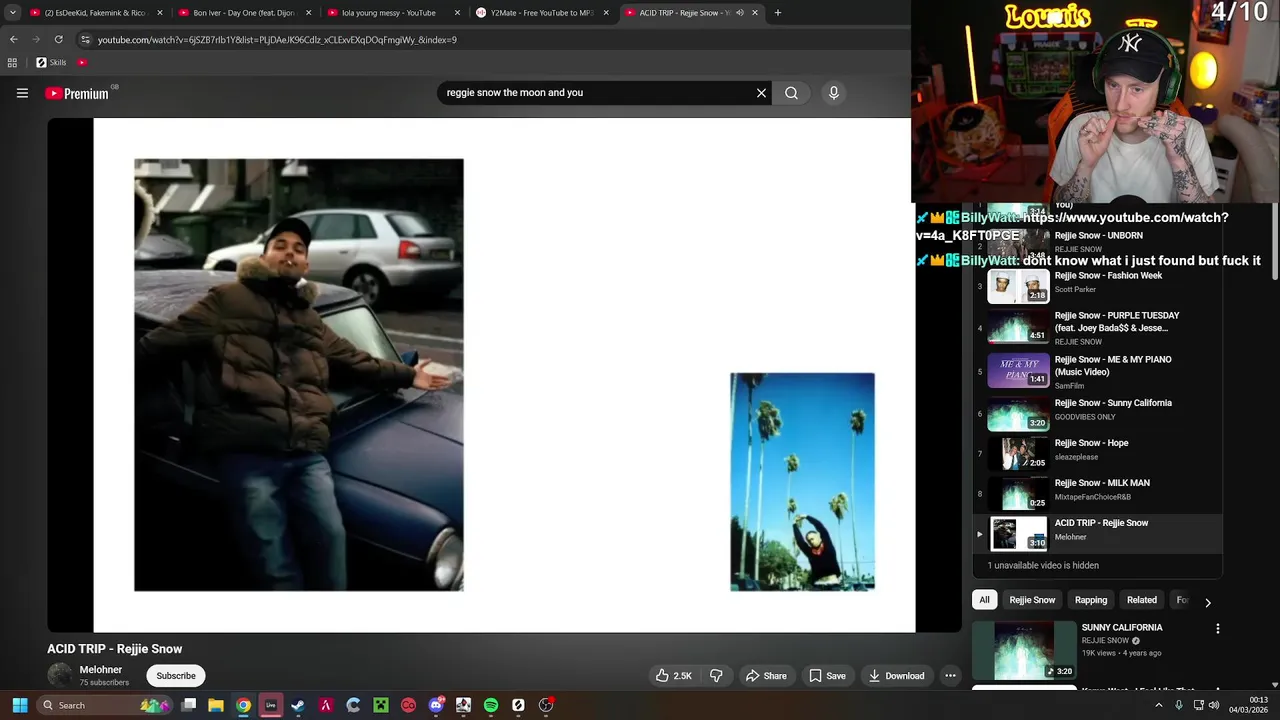Open Google Chrome from the taskbar
The height and width of the screenshot is (720, 1280).
[243, 705]
